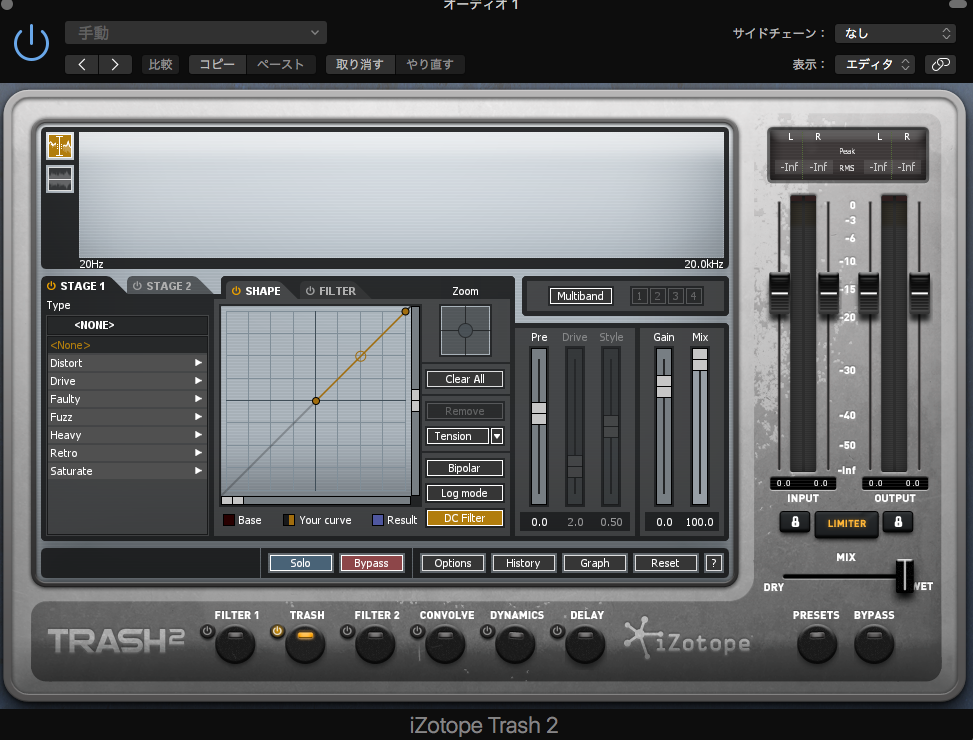The image size is (973, 740).
Task: Open the sidechain dropdown
Action: (895, 33)
